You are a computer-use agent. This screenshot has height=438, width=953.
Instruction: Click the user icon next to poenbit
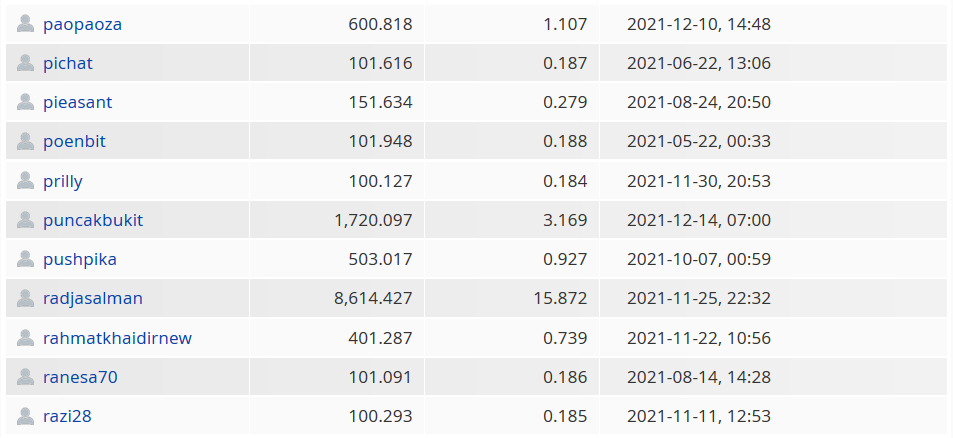tap(25, 141)
